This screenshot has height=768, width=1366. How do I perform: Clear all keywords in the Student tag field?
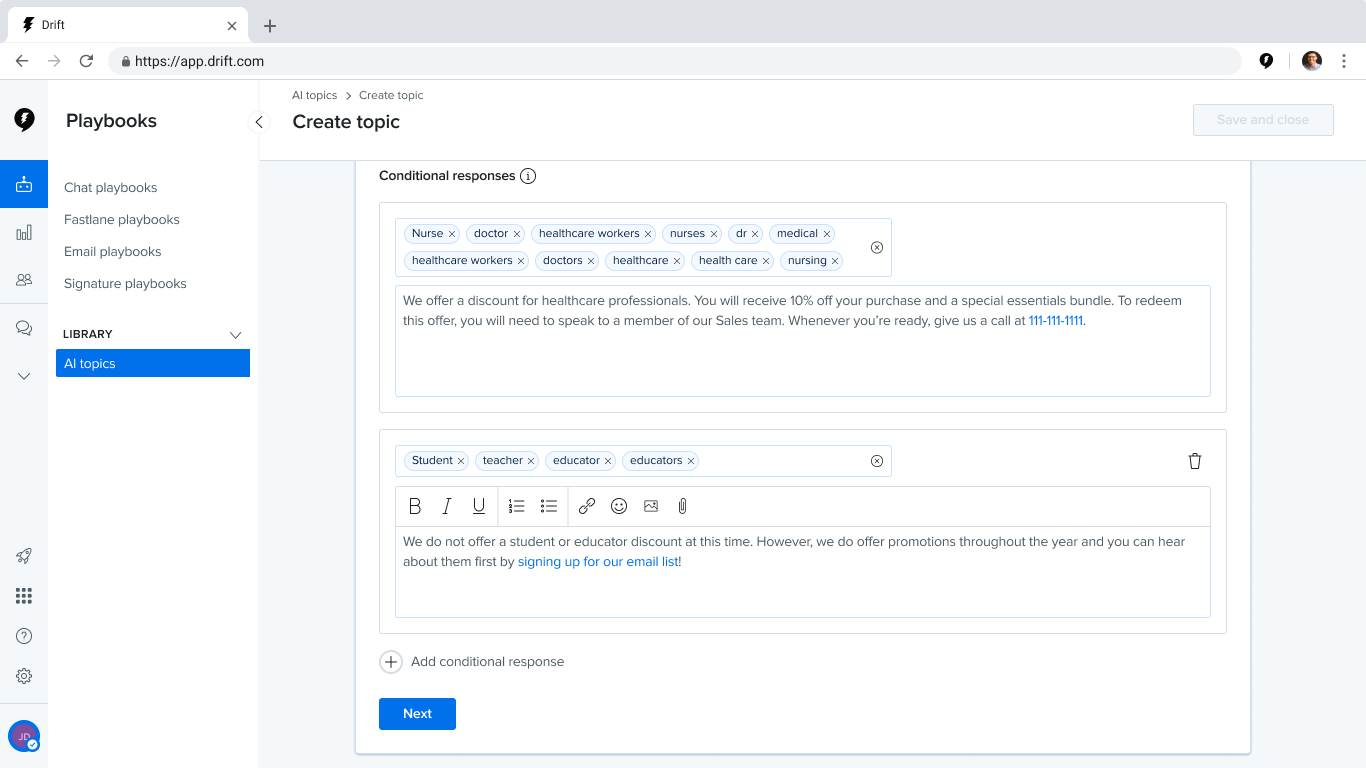(877, 461)
